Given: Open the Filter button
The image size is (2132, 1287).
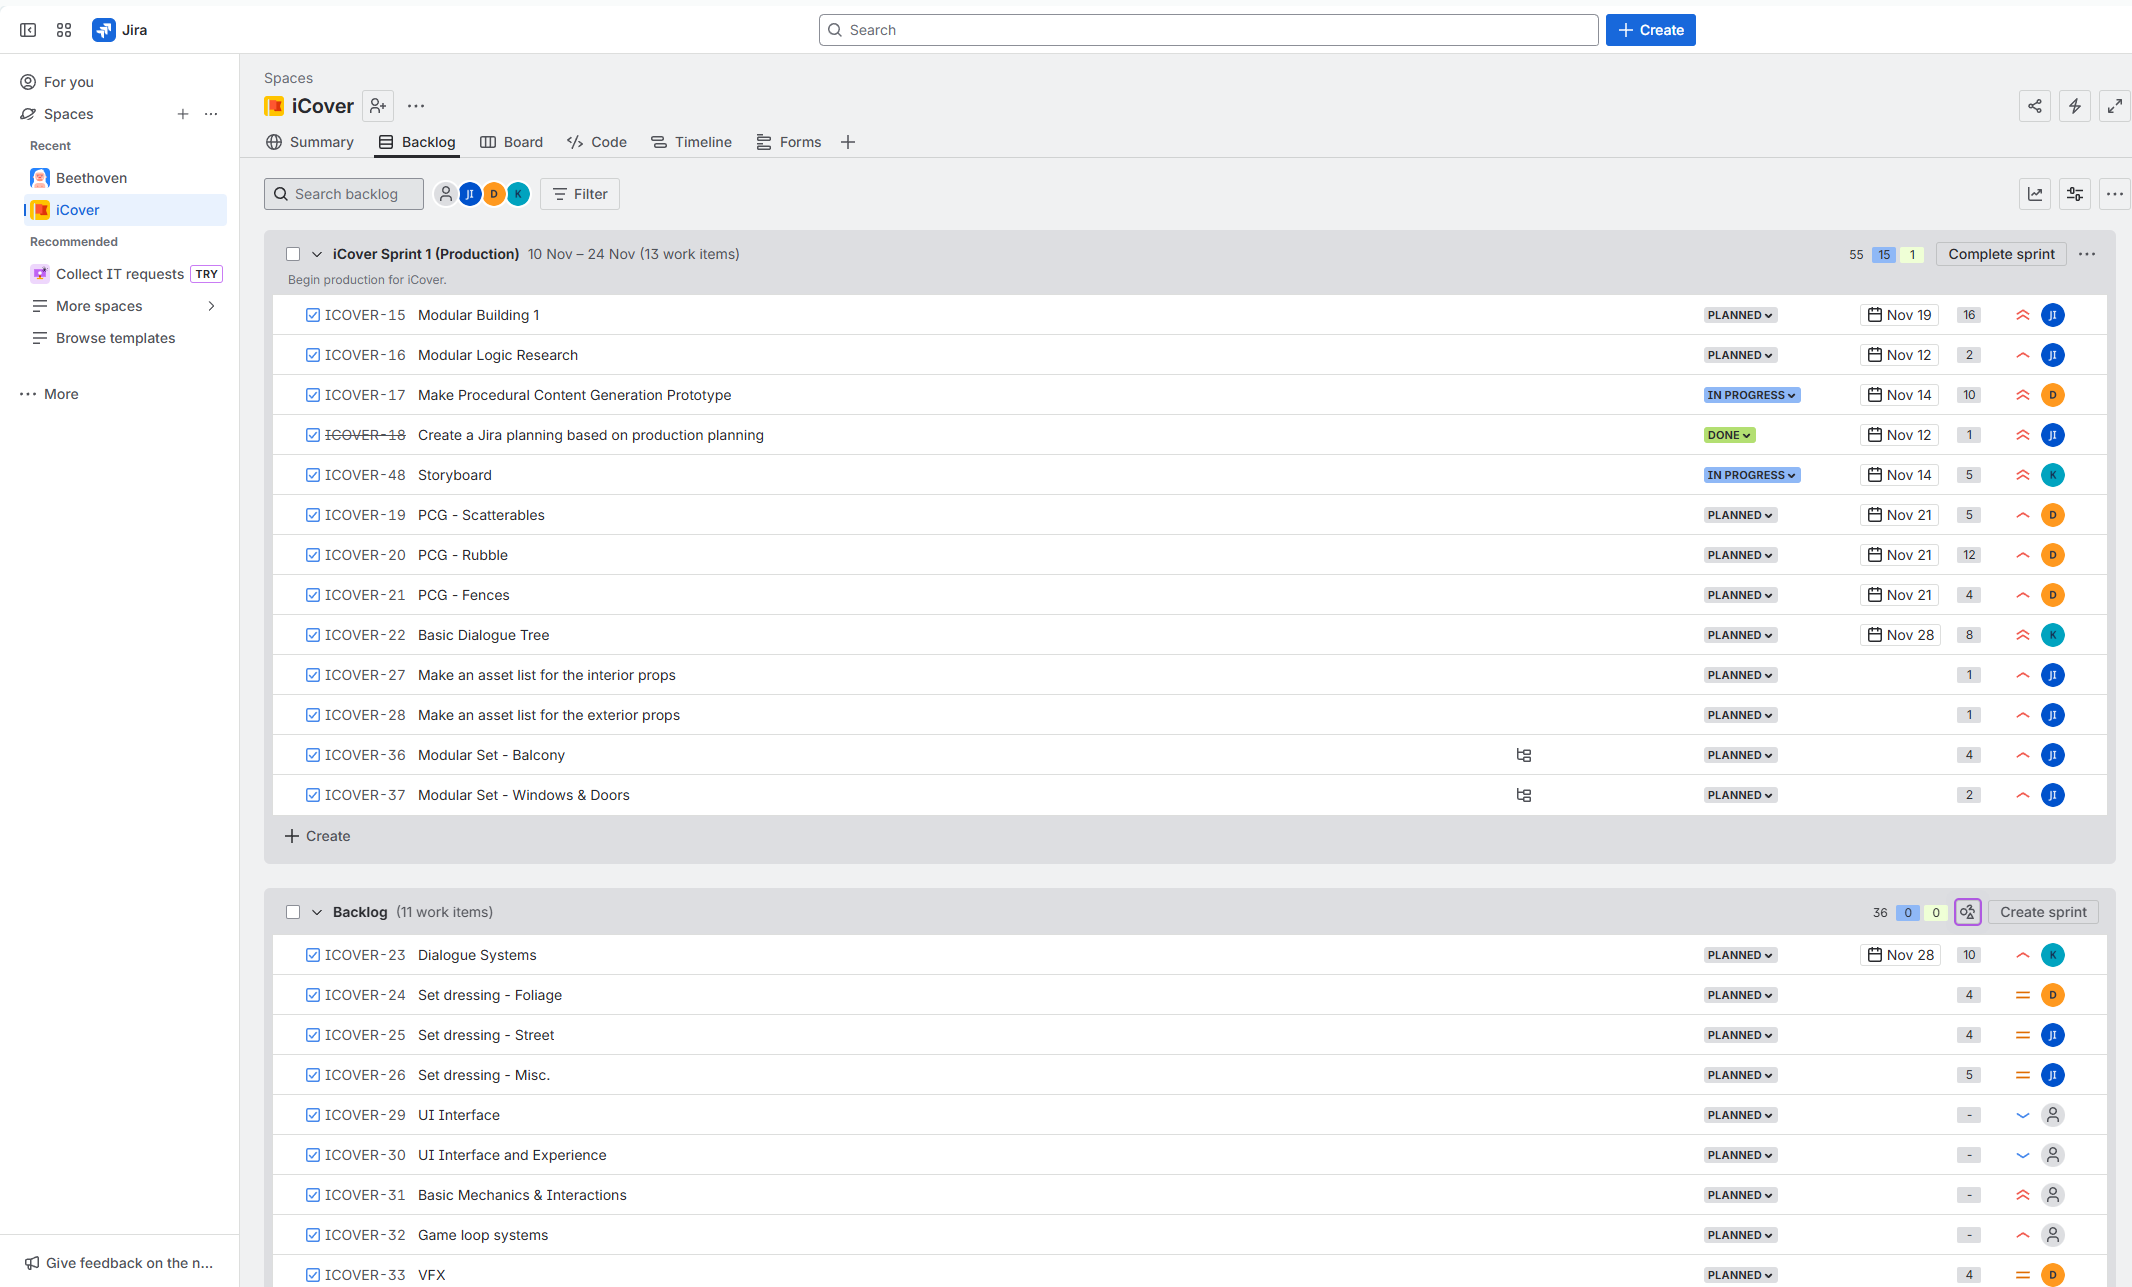Looking at the screenshot, I should click(x=580, y=194).
